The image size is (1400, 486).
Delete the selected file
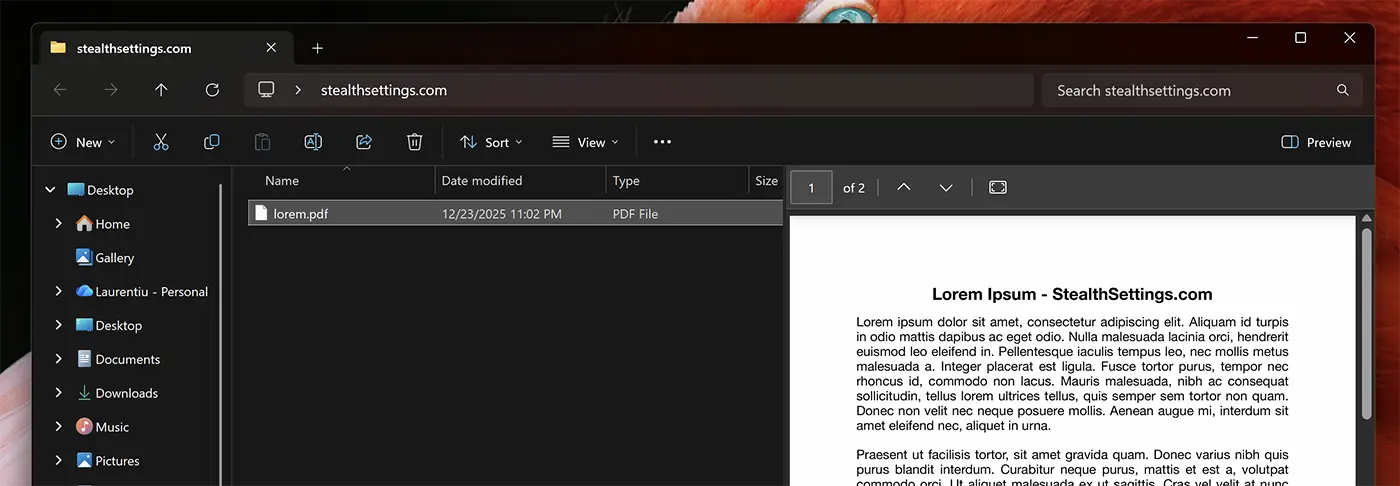[415, 142]
